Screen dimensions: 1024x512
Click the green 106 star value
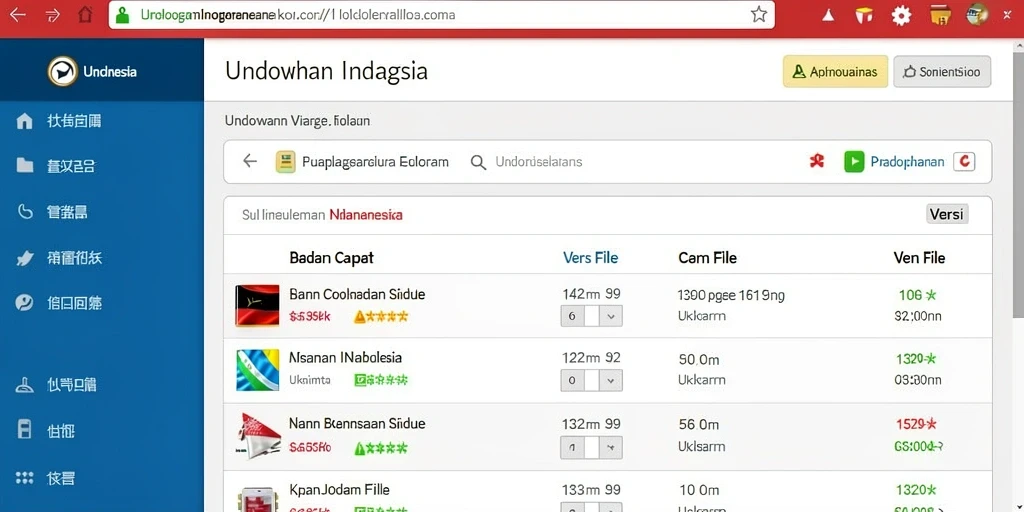(917, 295)
